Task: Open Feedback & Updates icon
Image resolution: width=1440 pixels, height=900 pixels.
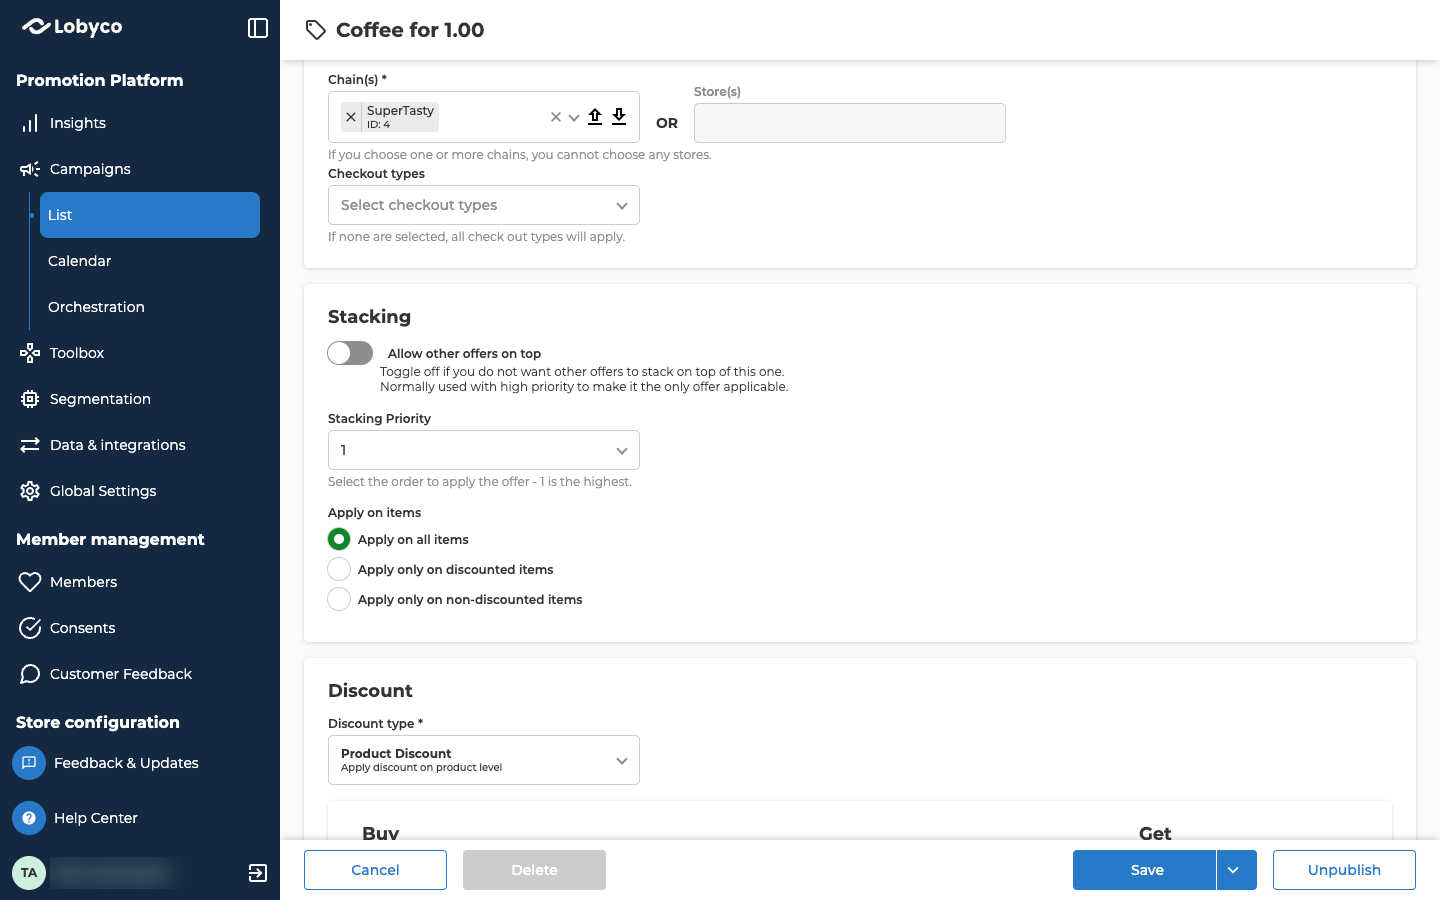Action: point(29,763)
